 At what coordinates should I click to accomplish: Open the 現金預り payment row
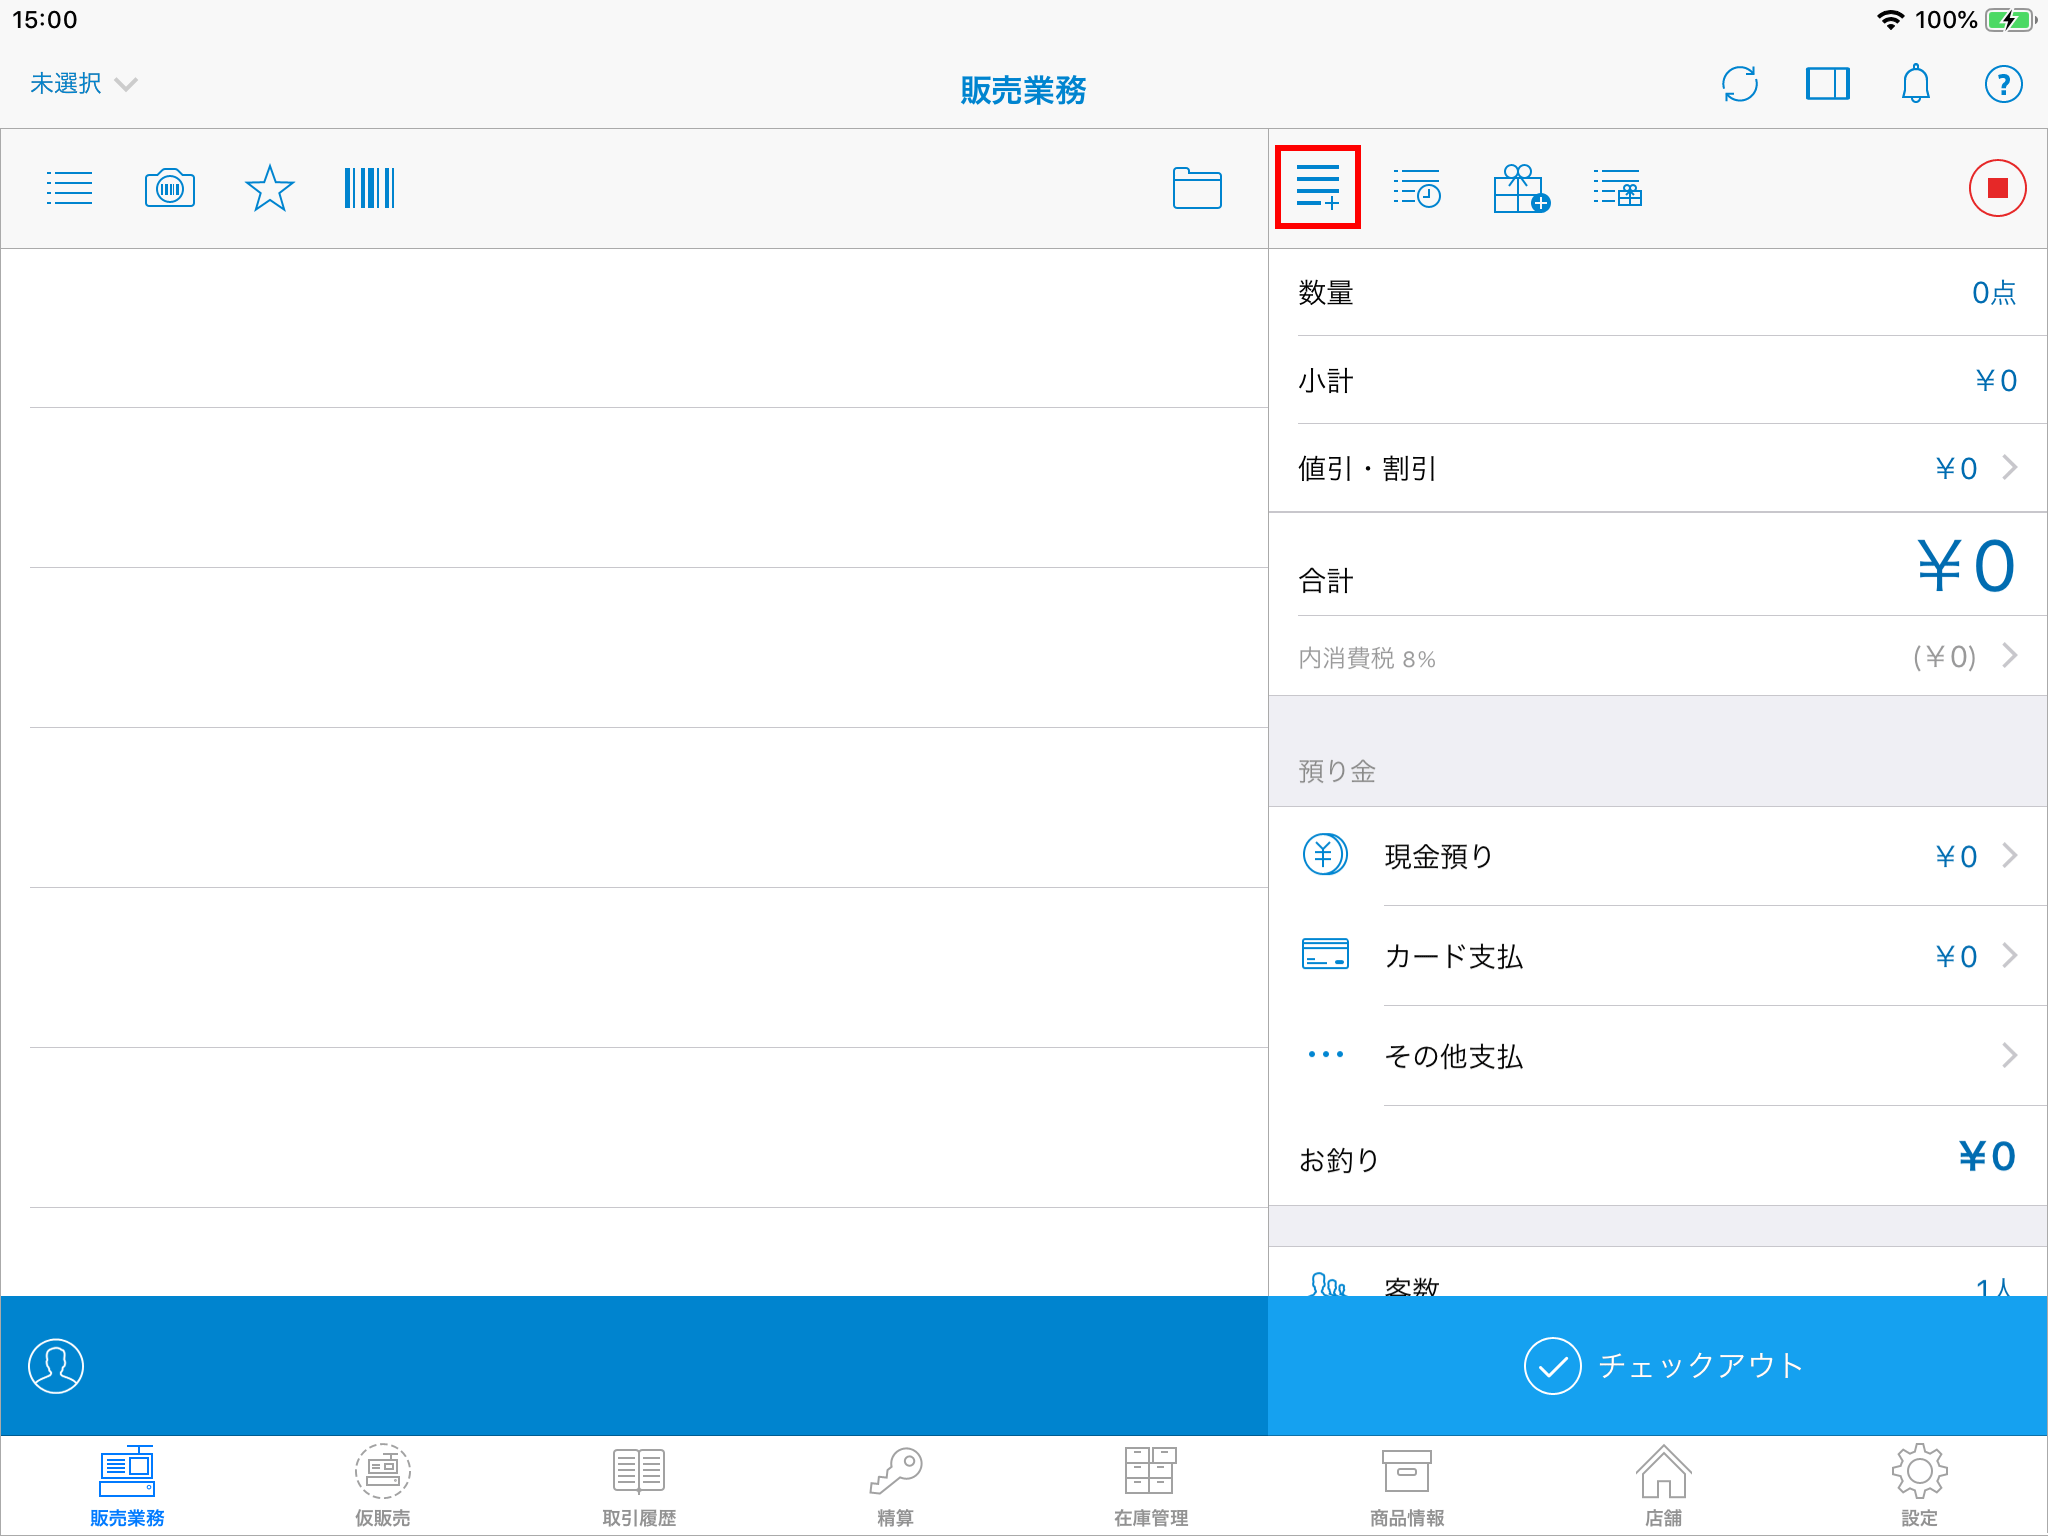click(x=1657, y=856)
